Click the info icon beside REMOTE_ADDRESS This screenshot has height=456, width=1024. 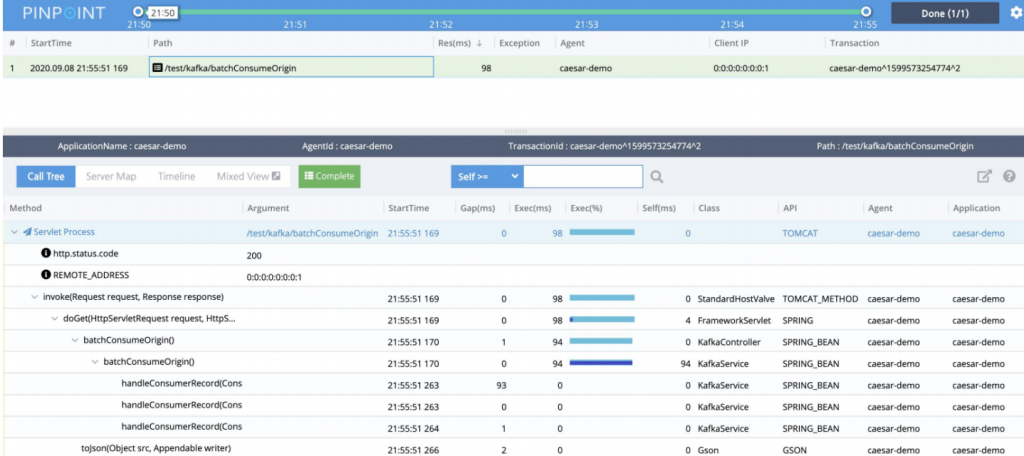pos(46,275)
